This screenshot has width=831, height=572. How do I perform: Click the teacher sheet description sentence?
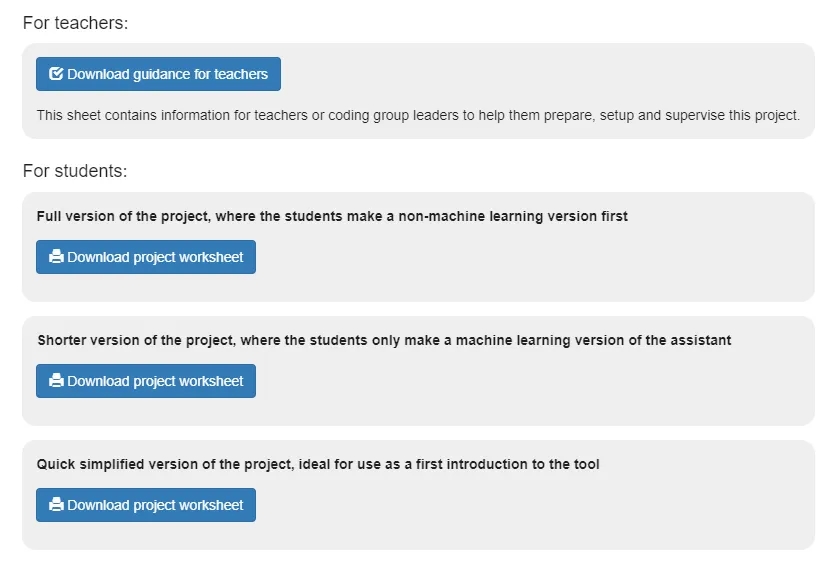point(418,115)
